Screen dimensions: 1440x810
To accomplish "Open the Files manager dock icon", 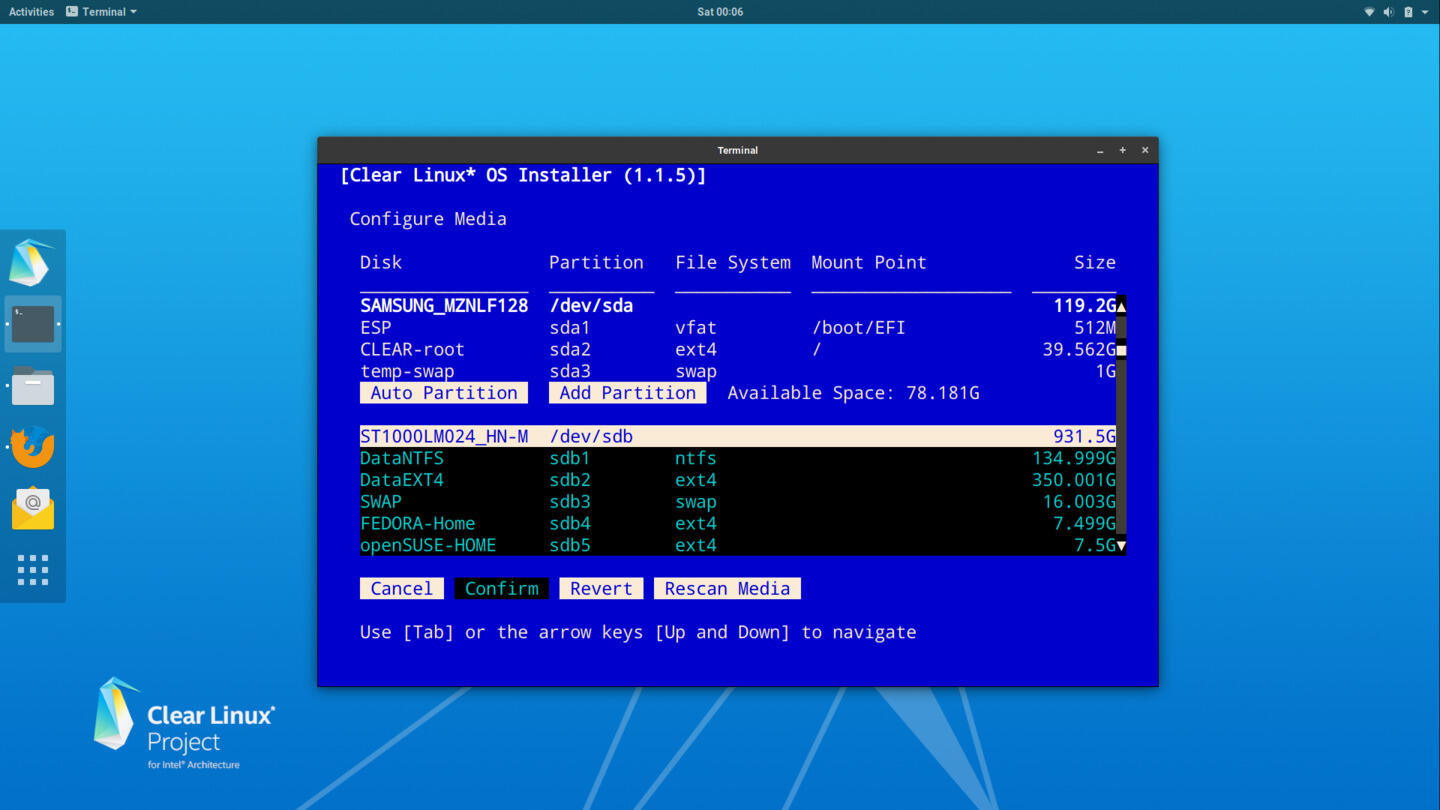I will coord(33,386).
